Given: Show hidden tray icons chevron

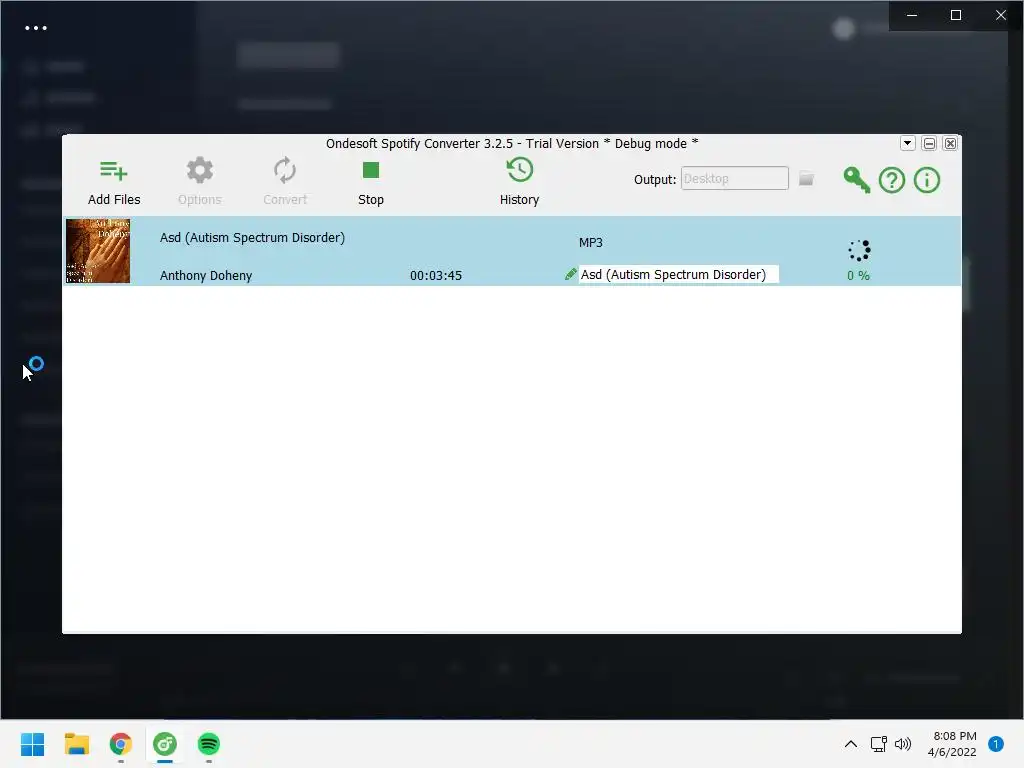Looking at the screenshot, I should pyautogui.click(x=850, y=744).
